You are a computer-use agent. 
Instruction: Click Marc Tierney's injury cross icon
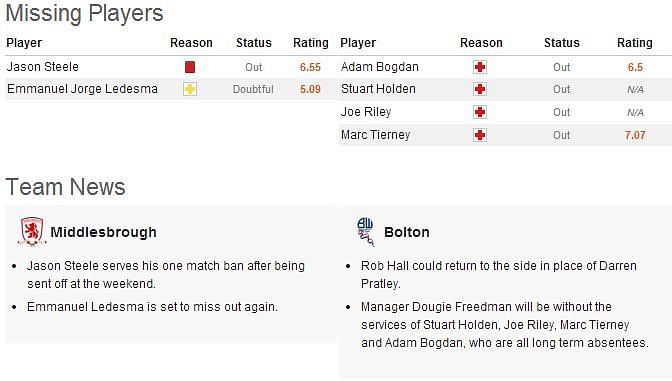point(480,135)
